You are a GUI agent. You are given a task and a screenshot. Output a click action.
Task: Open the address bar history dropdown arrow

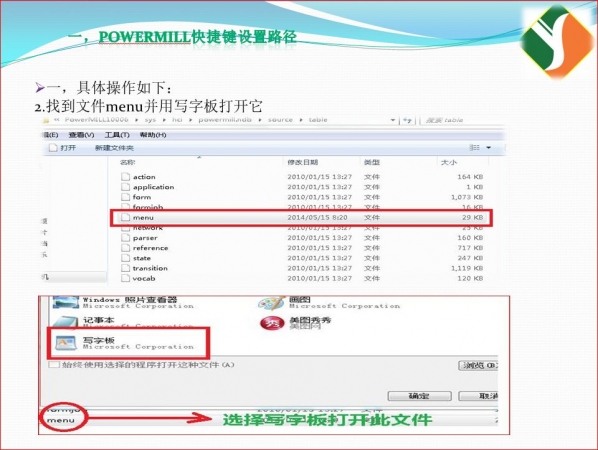(393, 121)
